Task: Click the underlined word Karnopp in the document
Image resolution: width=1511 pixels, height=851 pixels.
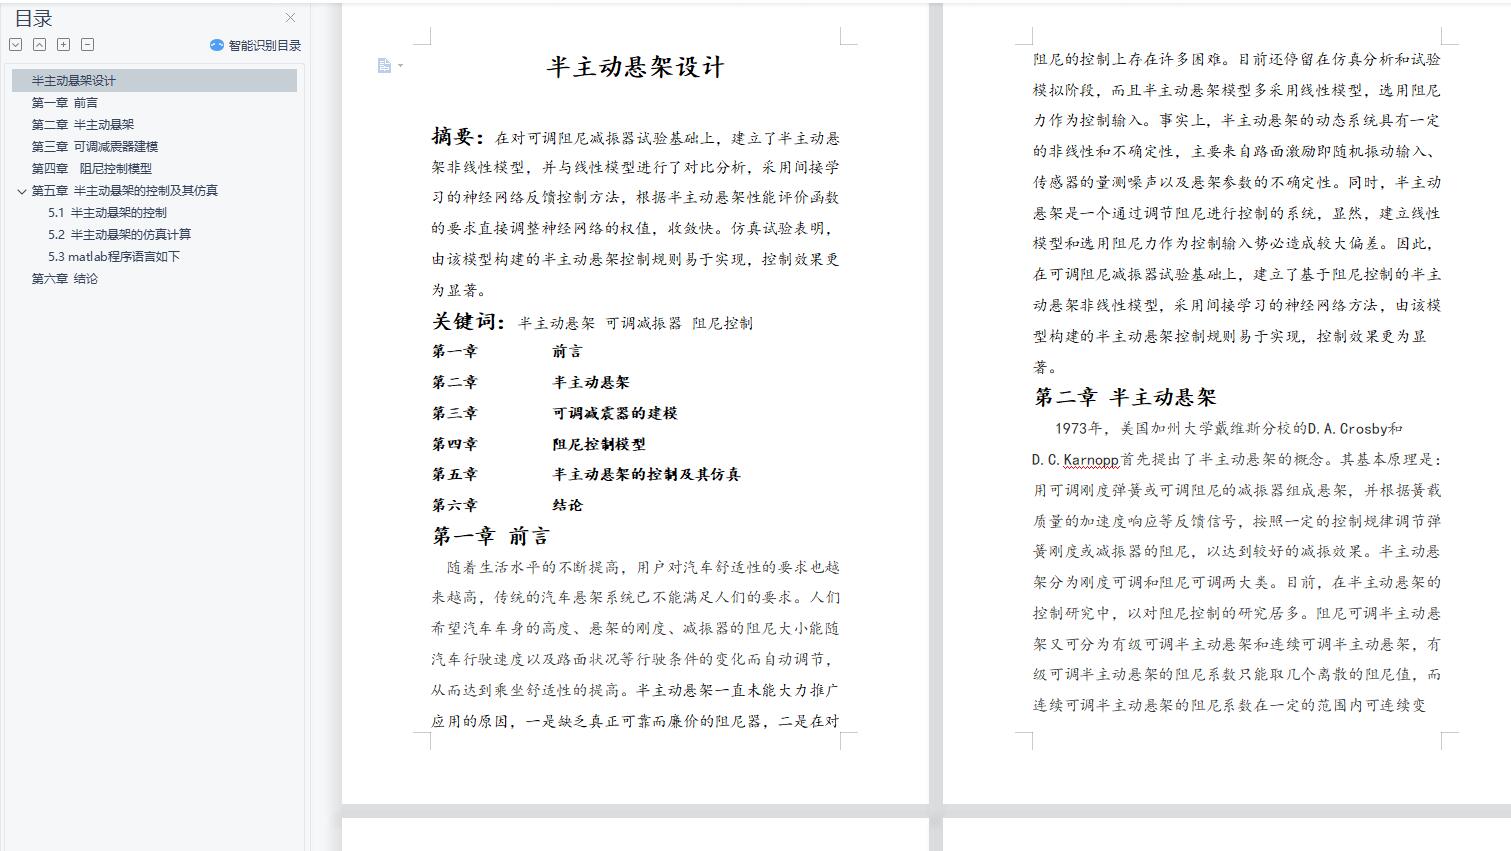Action: [1091, 460]
